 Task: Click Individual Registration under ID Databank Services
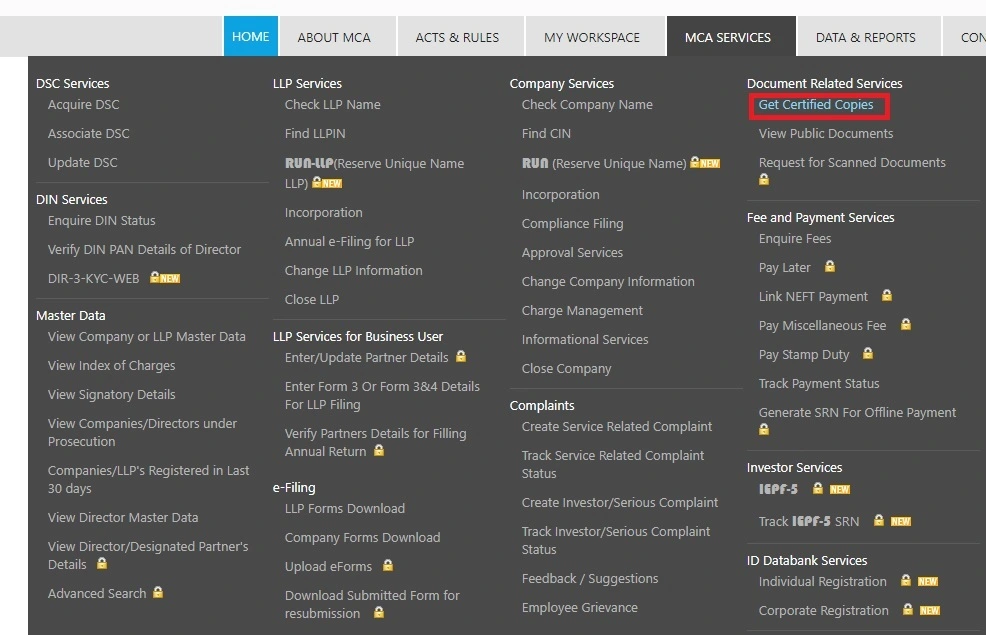[821, 581]
